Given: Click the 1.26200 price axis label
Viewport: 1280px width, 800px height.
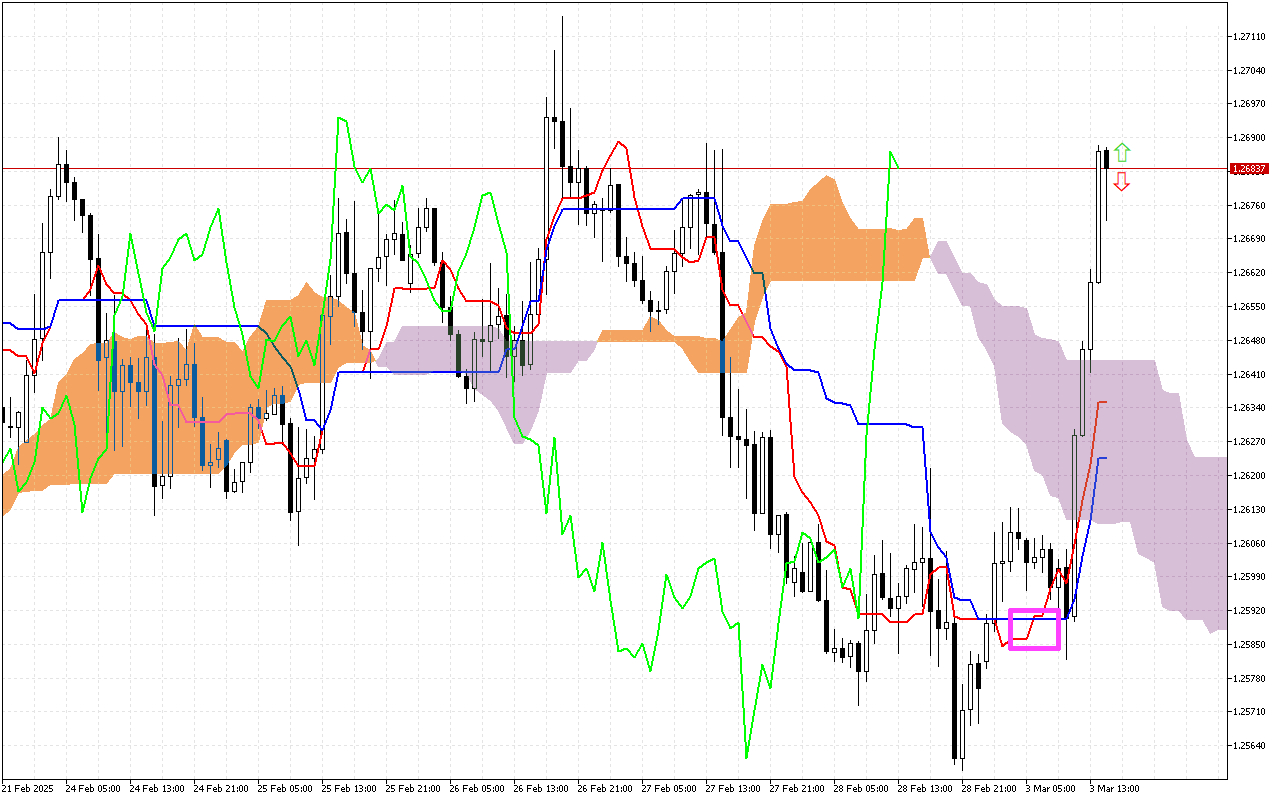Looking at the screenshot, I should (x=1250, y=476).
